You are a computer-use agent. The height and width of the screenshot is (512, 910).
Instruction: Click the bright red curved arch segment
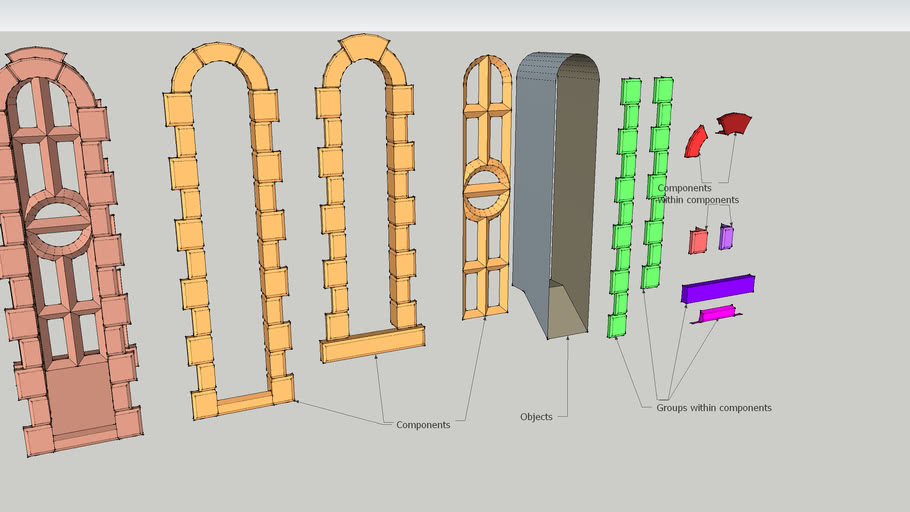point(695,142)
